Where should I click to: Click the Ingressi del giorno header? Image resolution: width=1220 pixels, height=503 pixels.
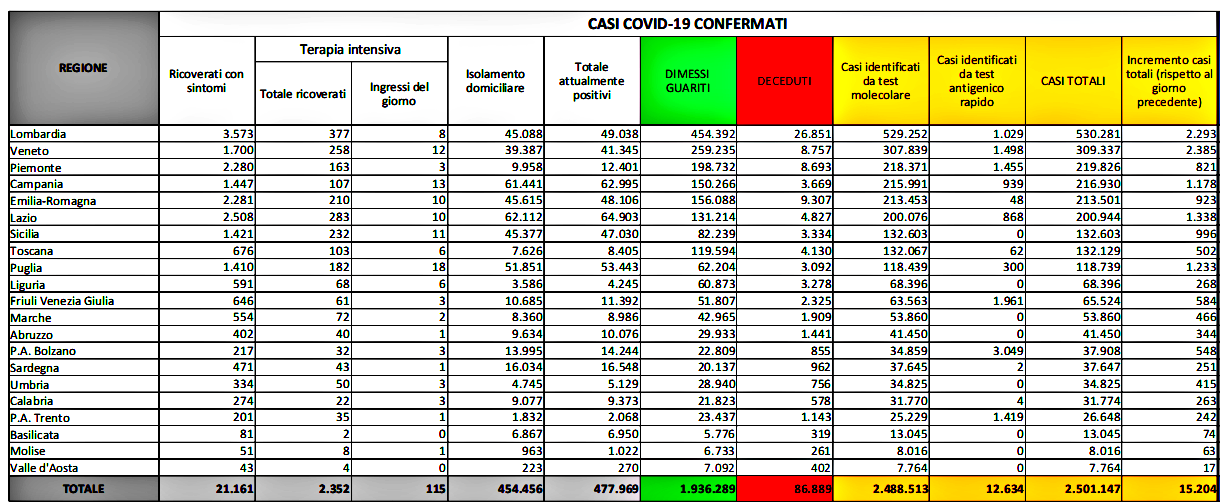click(x=399, y=94)
